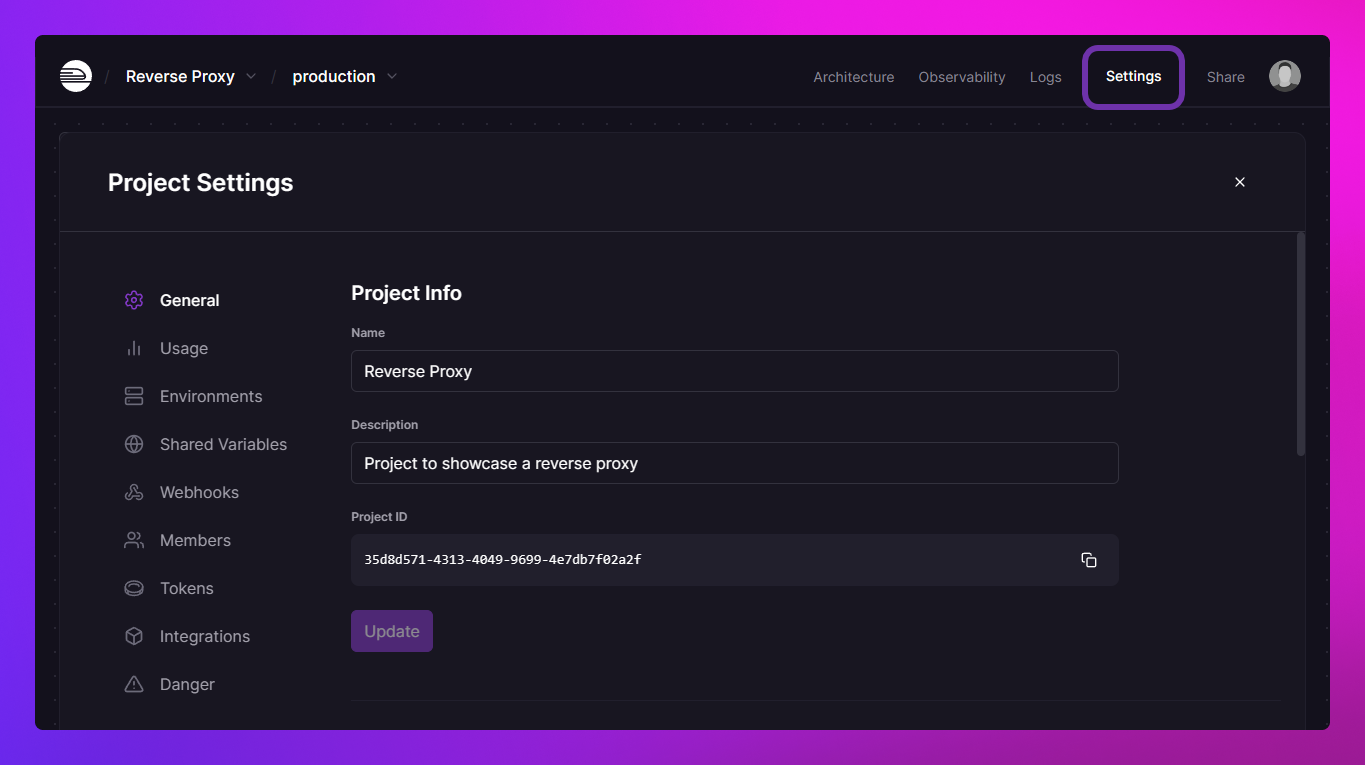Copy the Project ID with copy icon
Viewport: 1365px width, 765px height.
point(1089,560)
